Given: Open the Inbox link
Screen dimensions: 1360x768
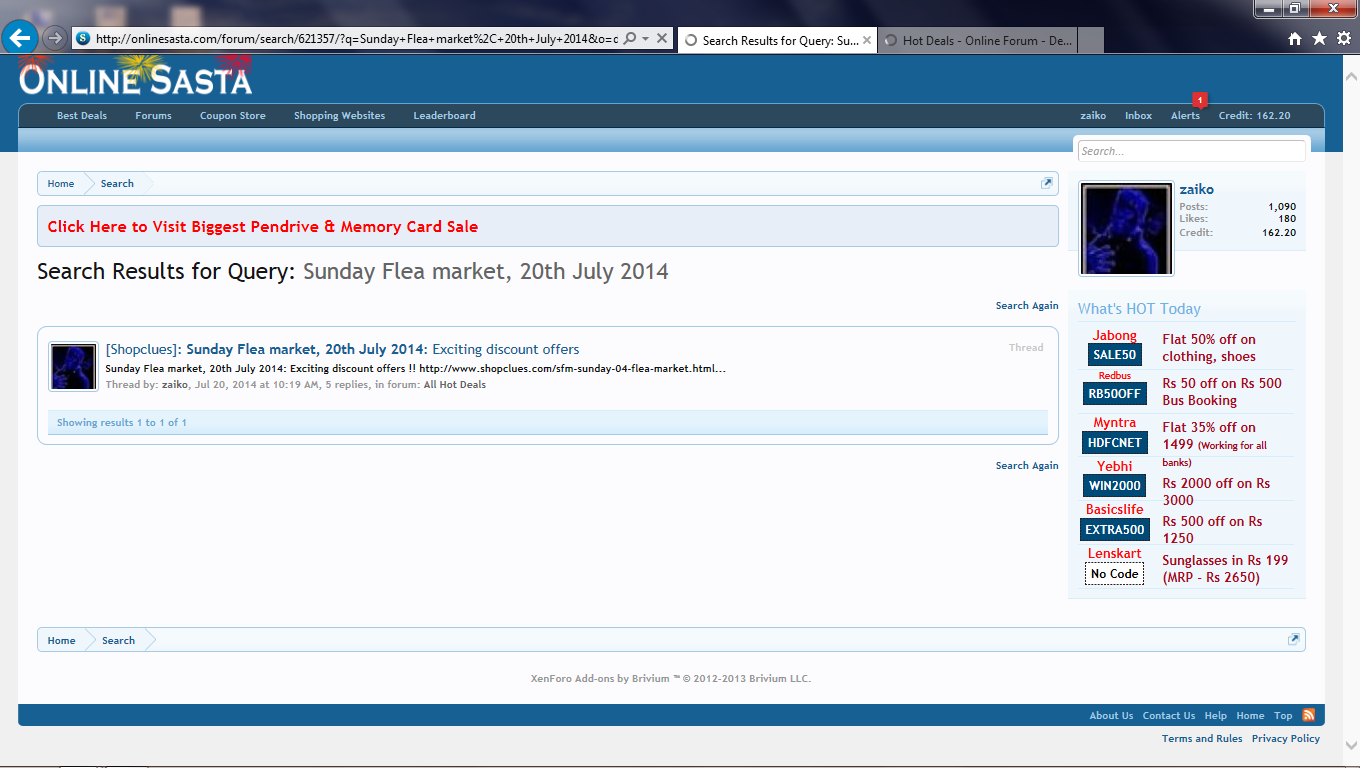Looking at the screenshot, I should [1138, 116].
